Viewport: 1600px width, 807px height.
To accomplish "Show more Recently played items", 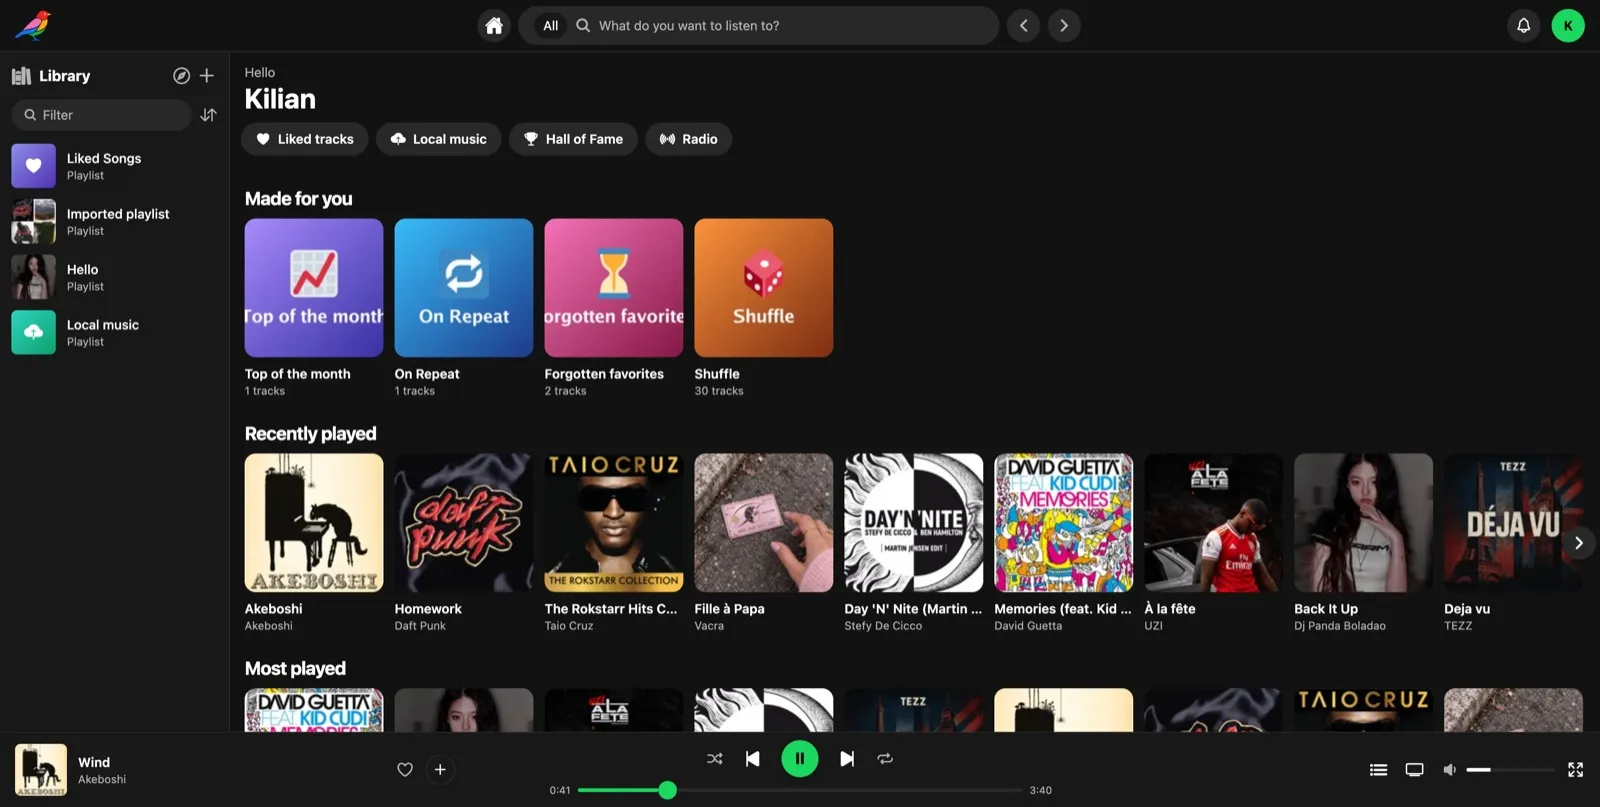I will pyautogui.click(x=1579, y=543).
